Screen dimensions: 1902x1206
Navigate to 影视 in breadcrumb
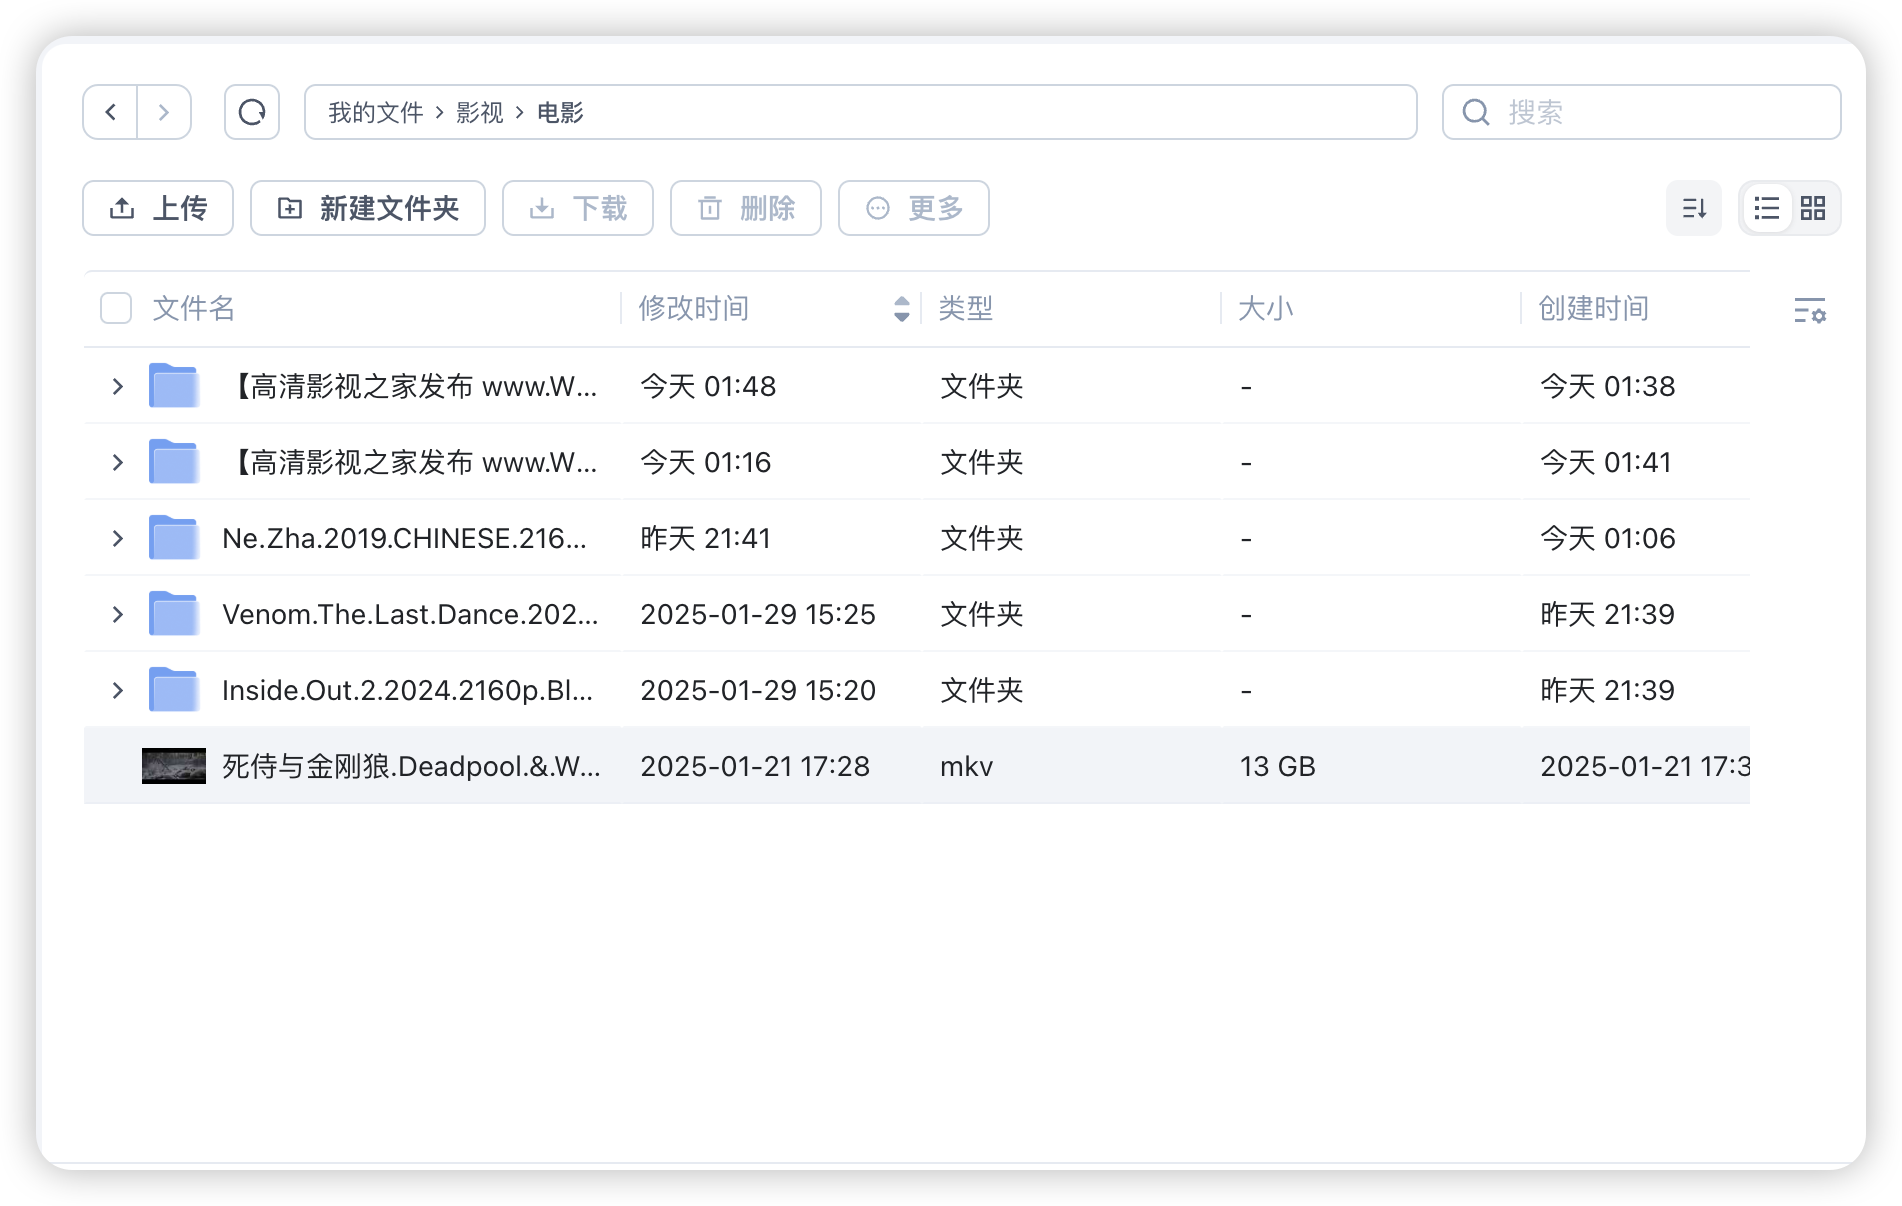click(x=480, y=112)
